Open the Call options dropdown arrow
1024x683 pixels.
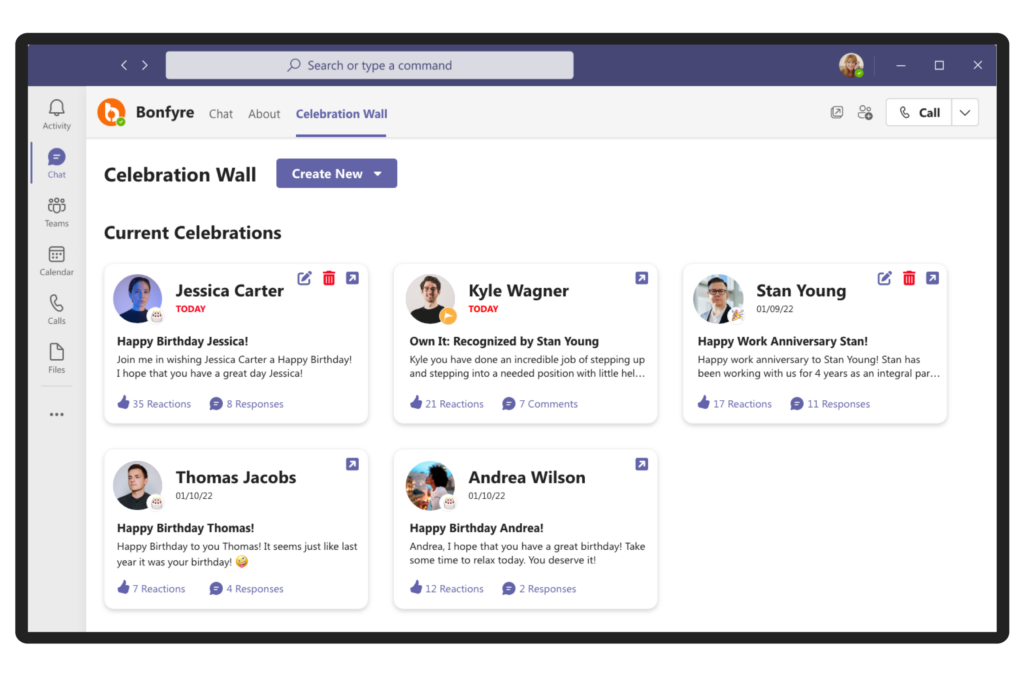[965, 113]
